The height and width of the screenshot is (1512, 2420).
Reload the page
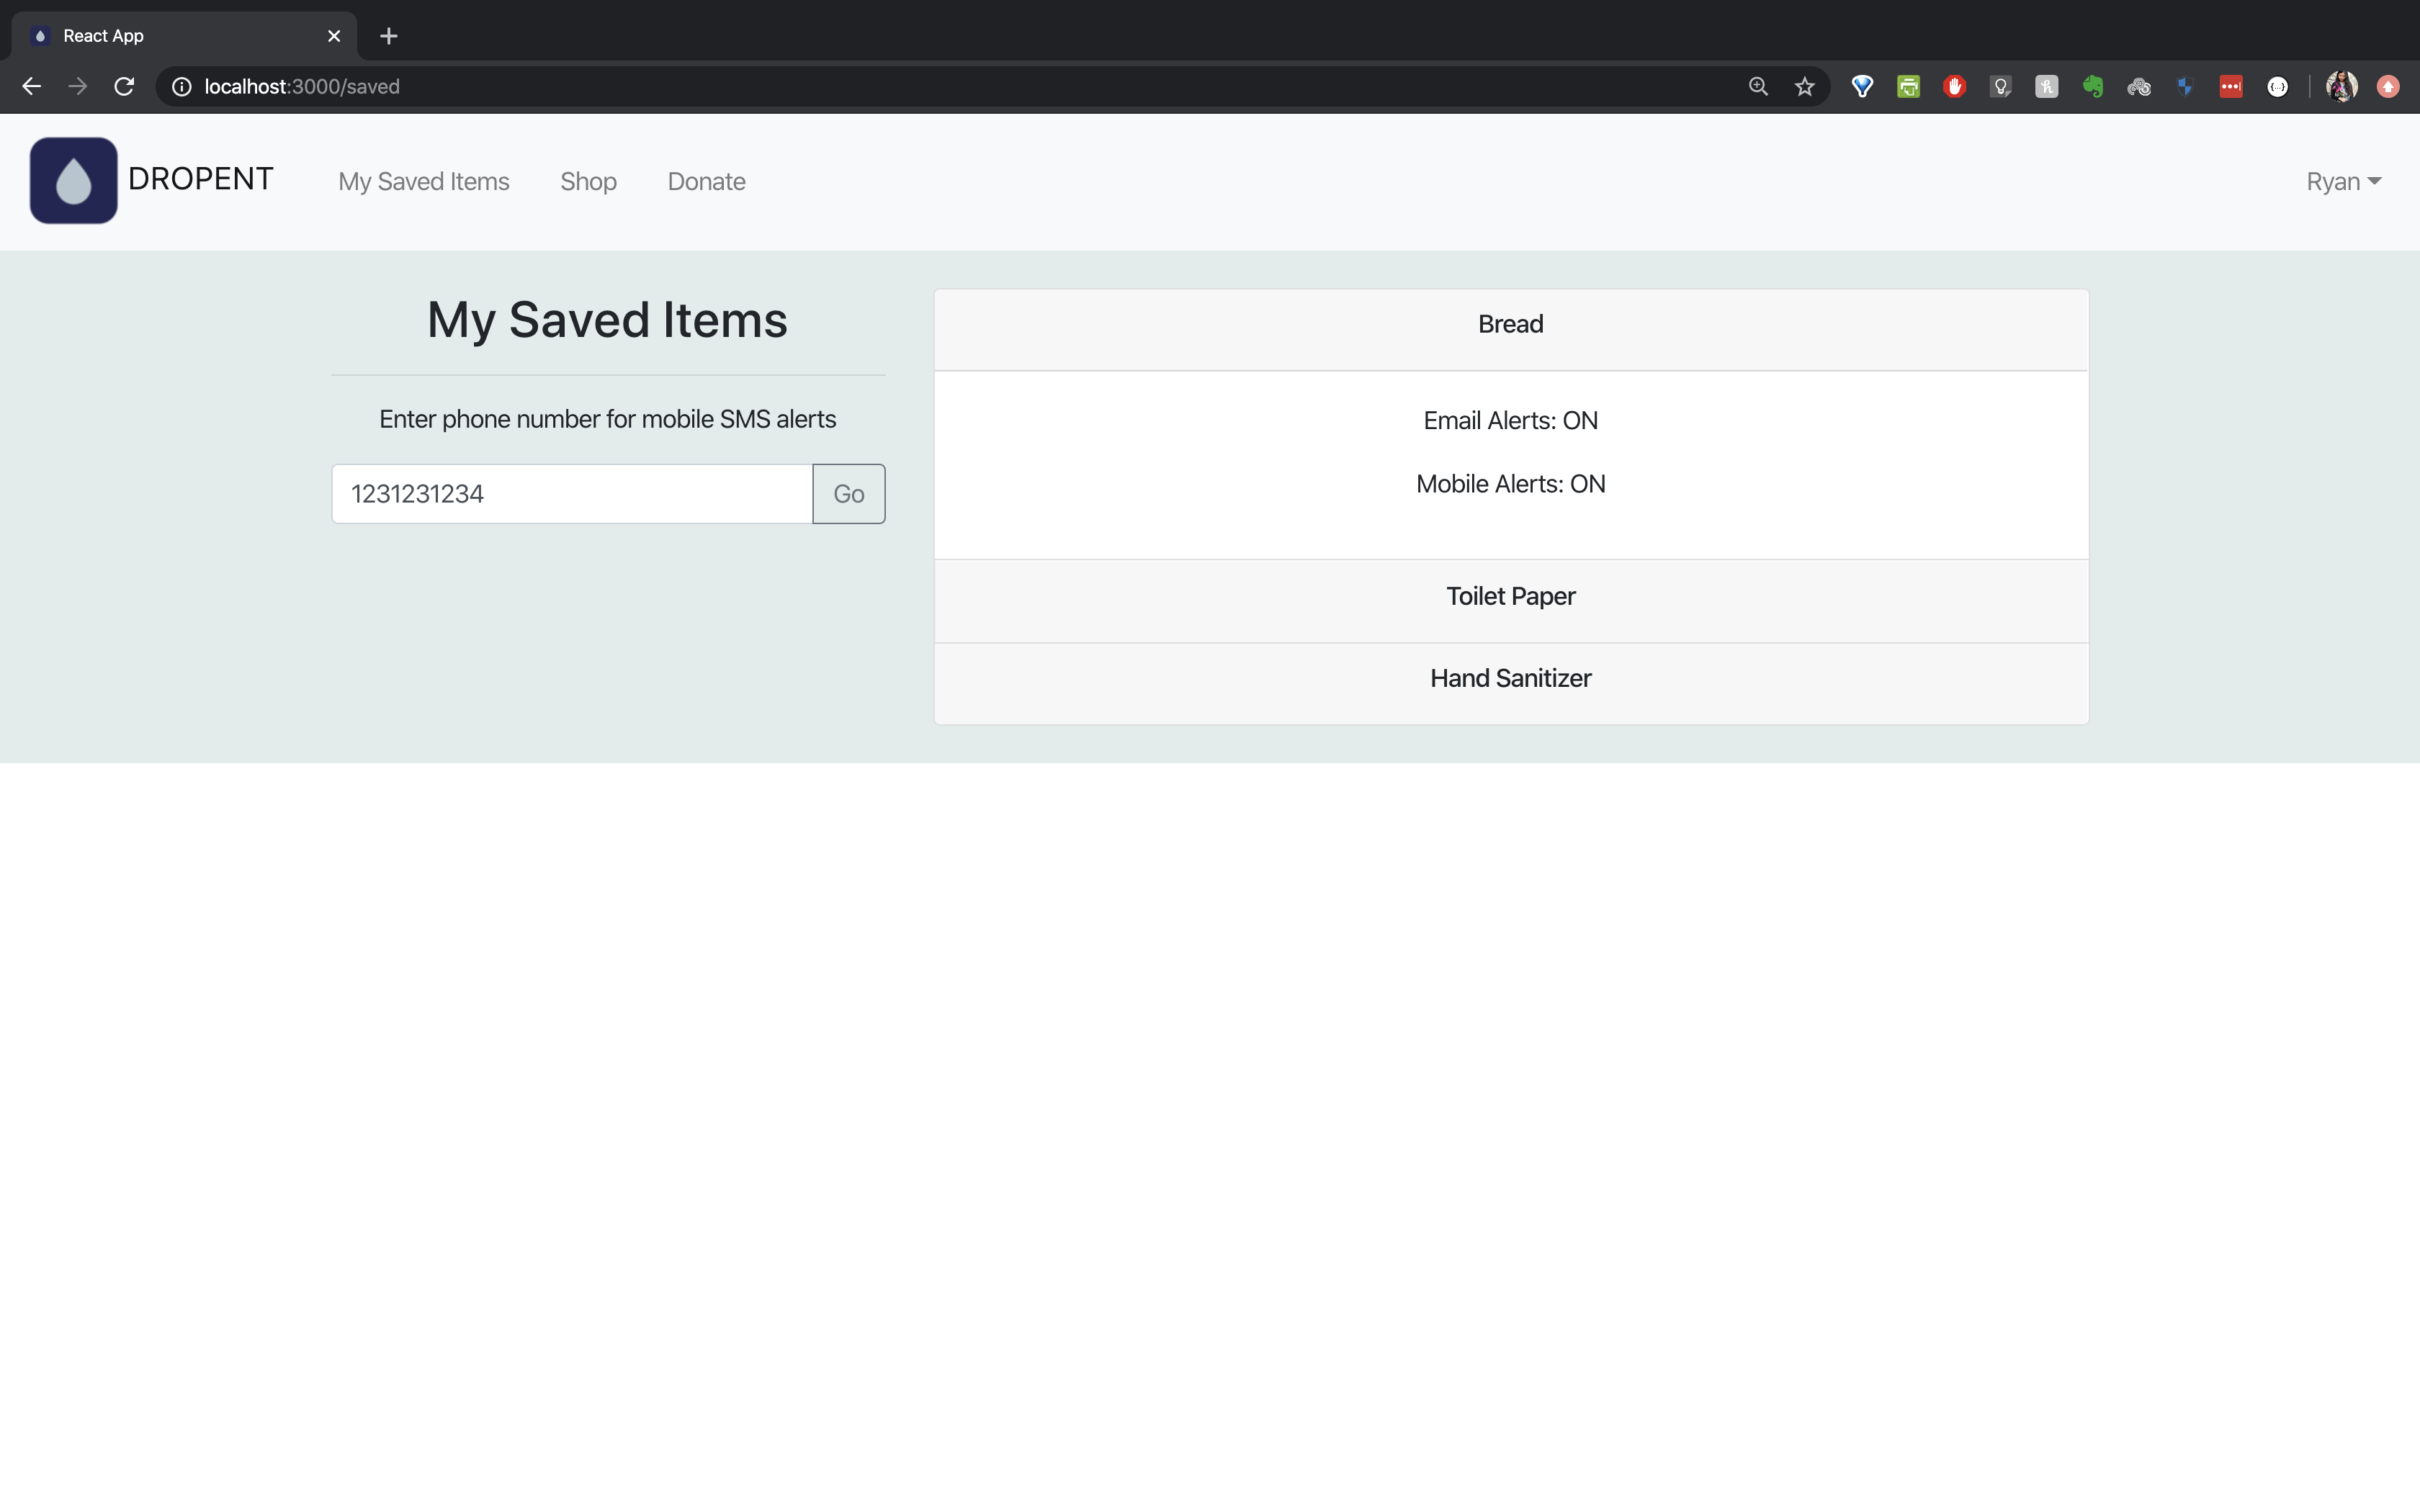point(124,87)
